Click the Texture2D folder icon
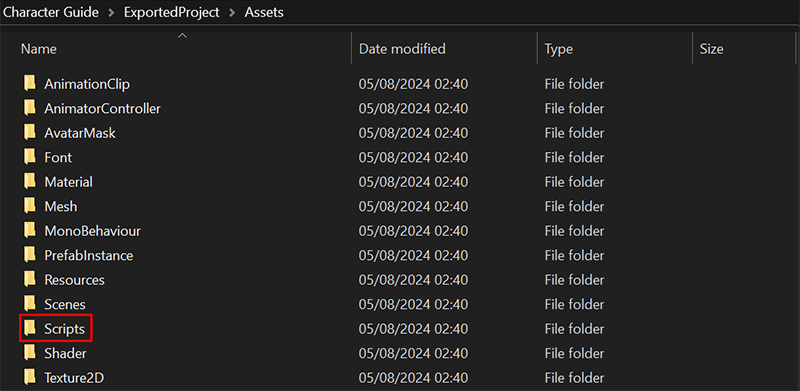 pyautogui.click(x=30, y=378)
